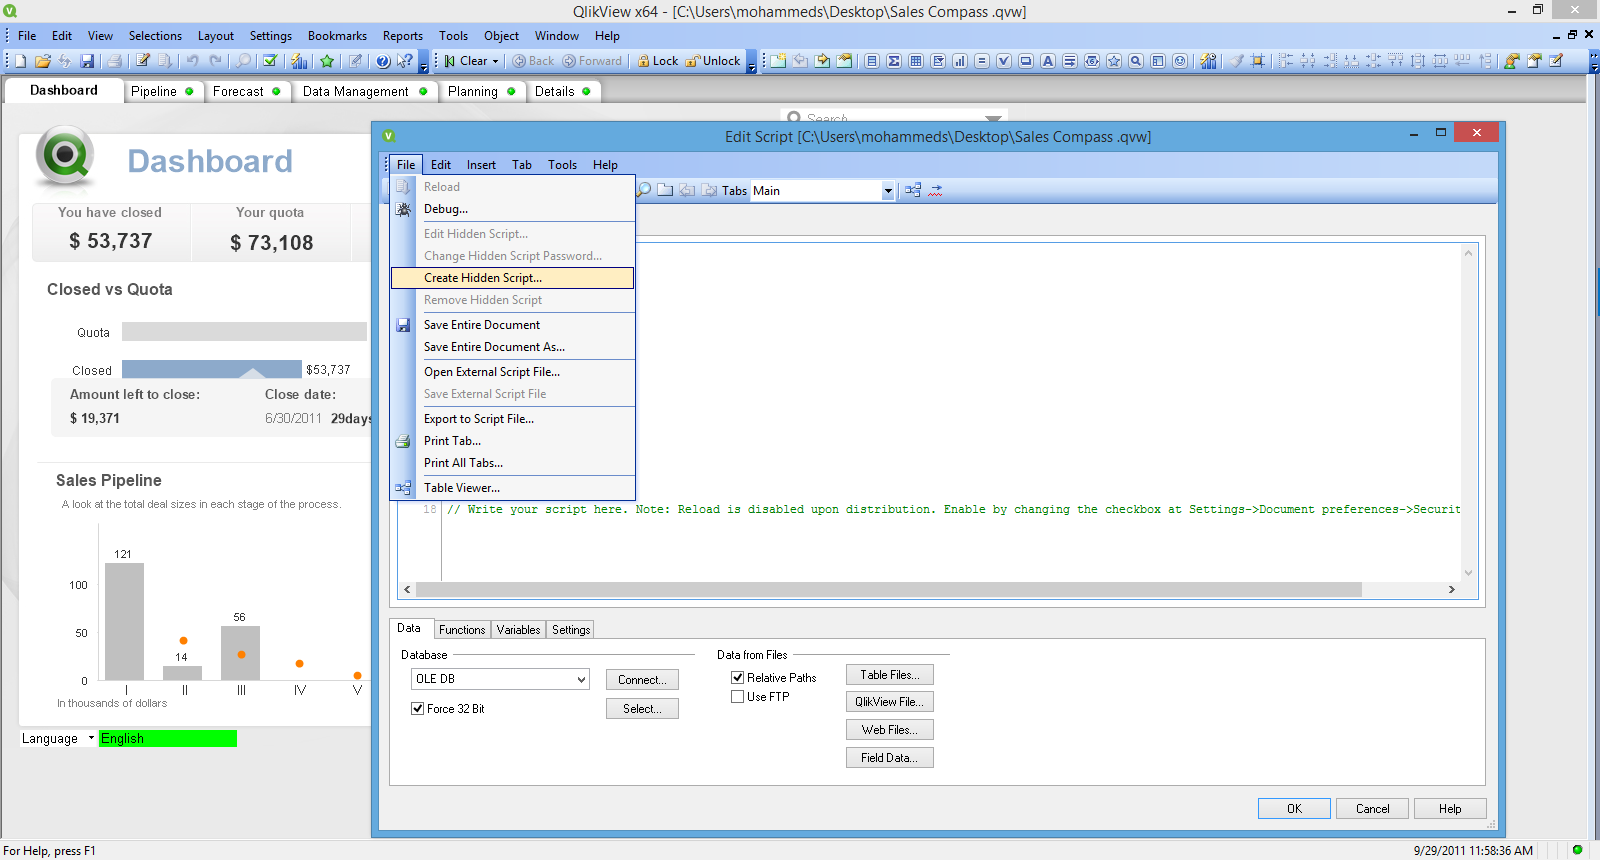
Task: Click the Open folder icon in main toolbar
Action: coord(42,61)
